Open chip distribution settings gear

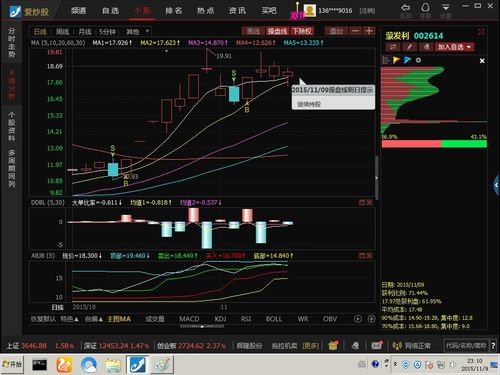pyautogui.click(x=418, y=60)
